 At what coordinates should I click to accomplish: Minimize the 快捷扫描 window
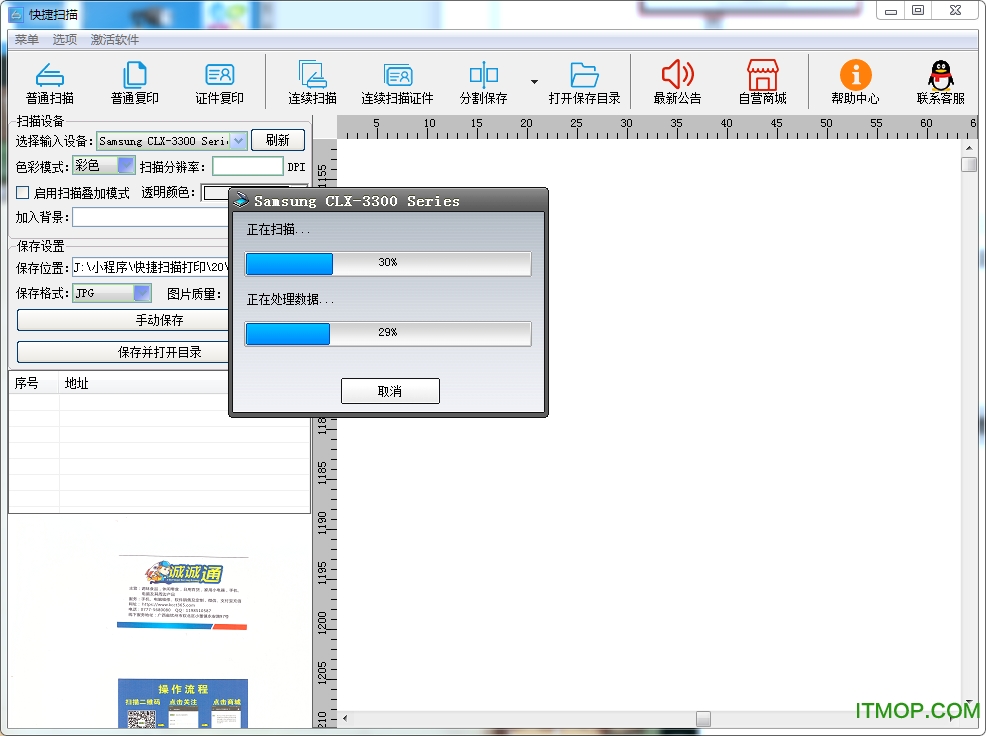click(x=891, y=11)
